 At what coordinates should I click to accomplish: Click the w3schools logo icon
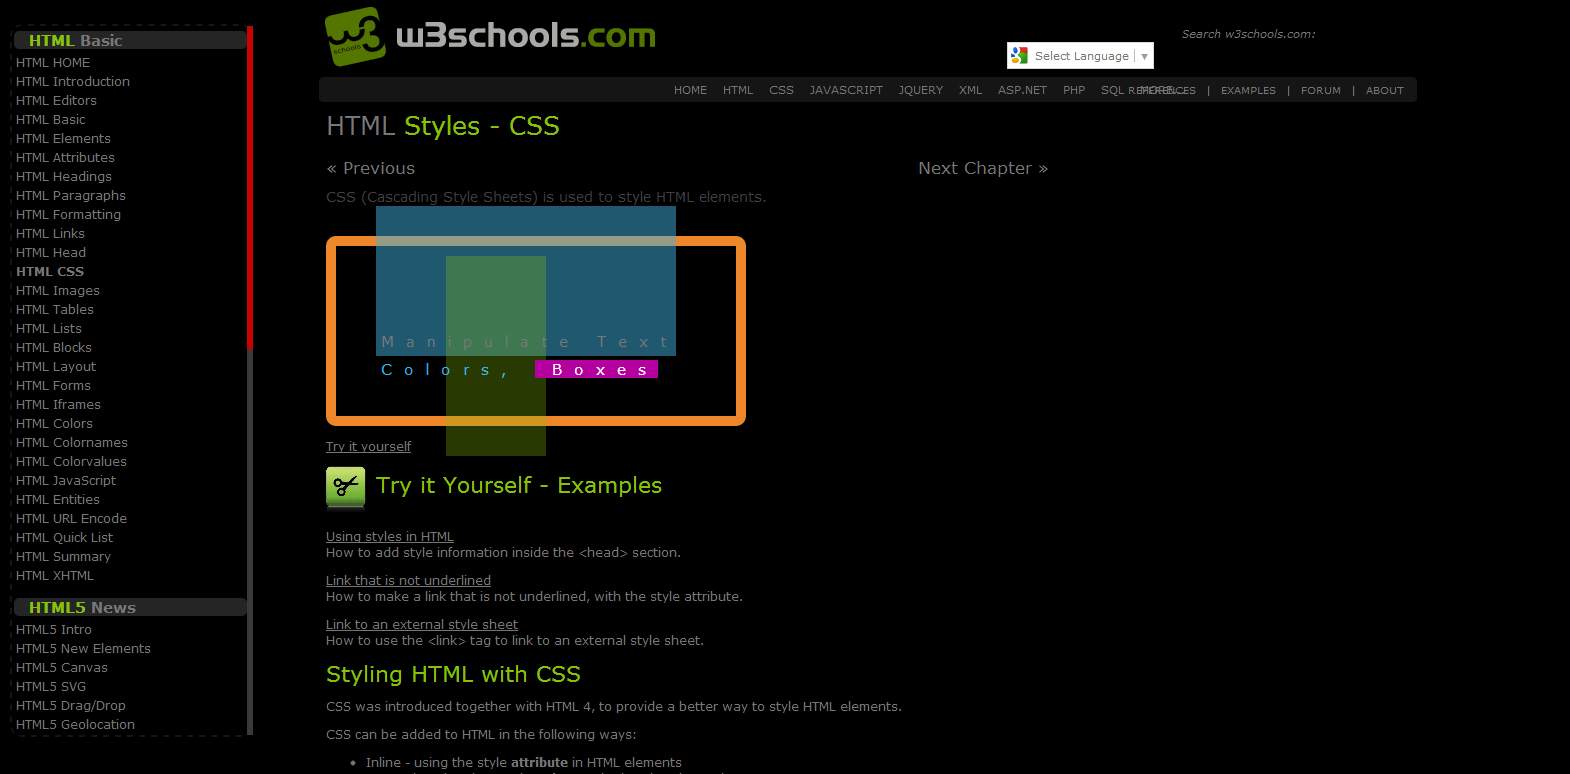coord(355,37)
